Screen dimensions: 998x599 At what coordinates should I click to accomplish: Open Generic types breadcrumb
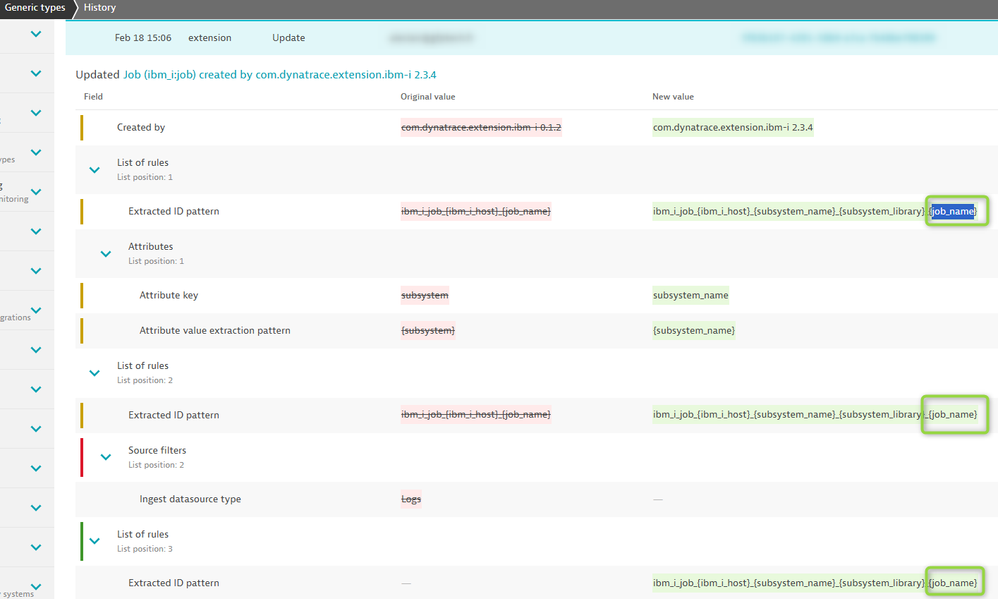coord(33,8)
